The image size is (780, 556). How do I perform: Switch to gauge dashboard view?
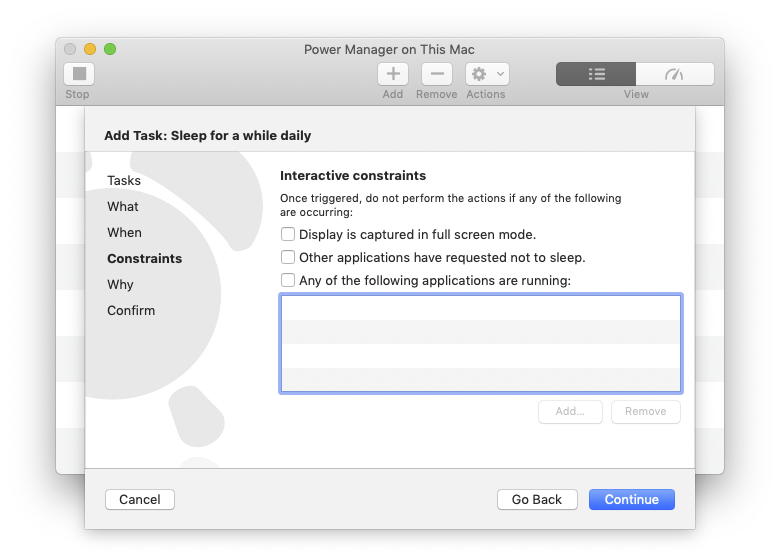tap(675, 74)
